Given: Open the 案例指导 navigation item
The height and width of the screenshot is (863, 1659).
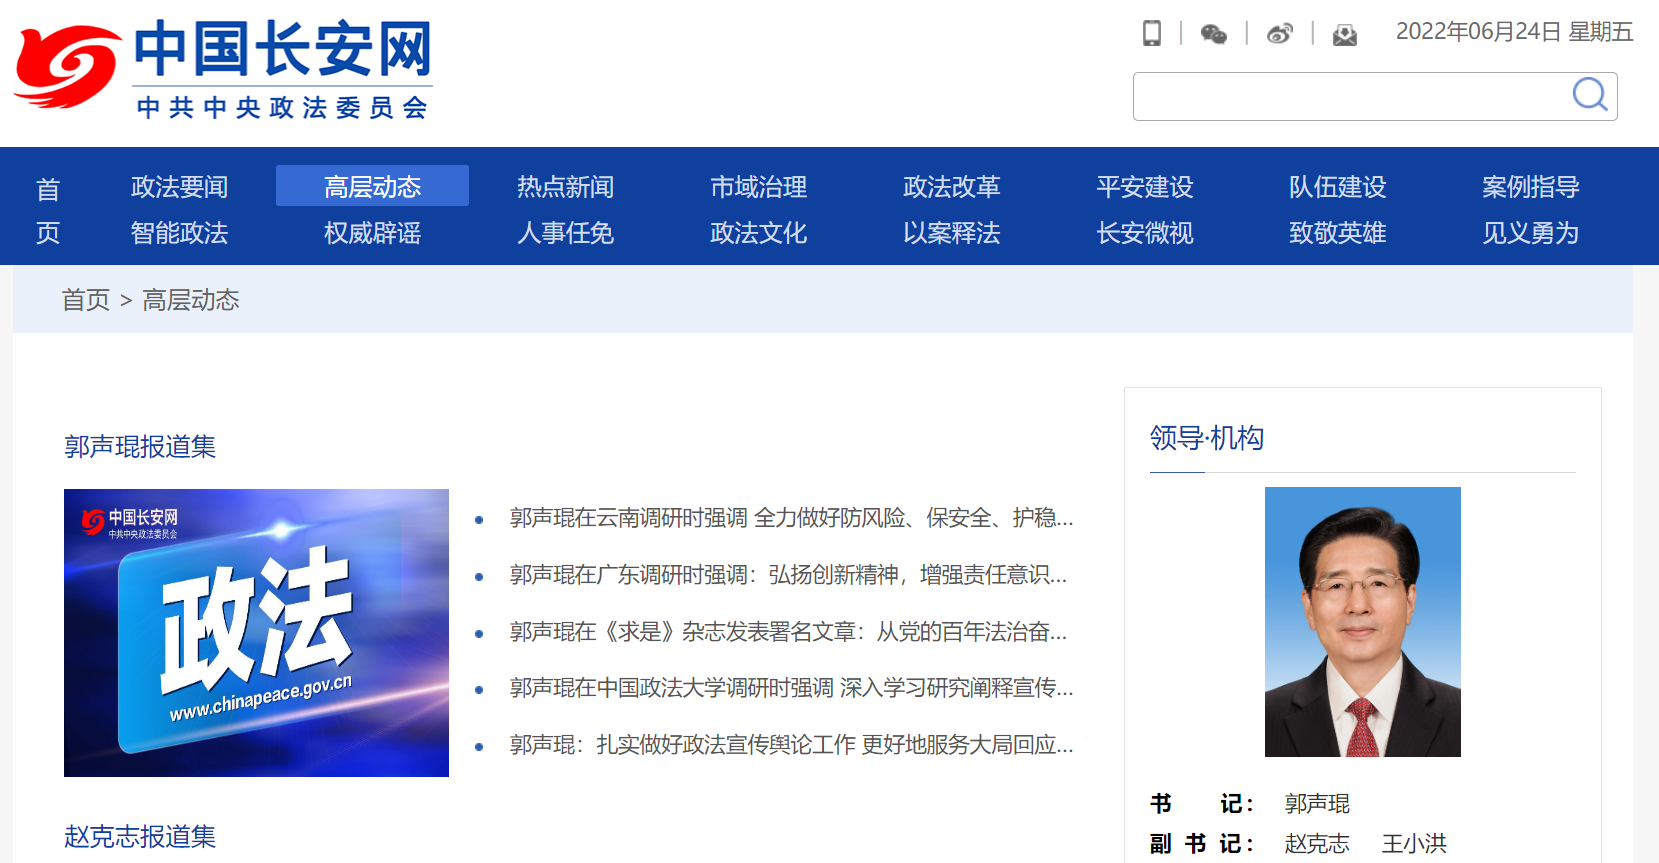Looking at the screenshot, I should [x=1531, y=187].
